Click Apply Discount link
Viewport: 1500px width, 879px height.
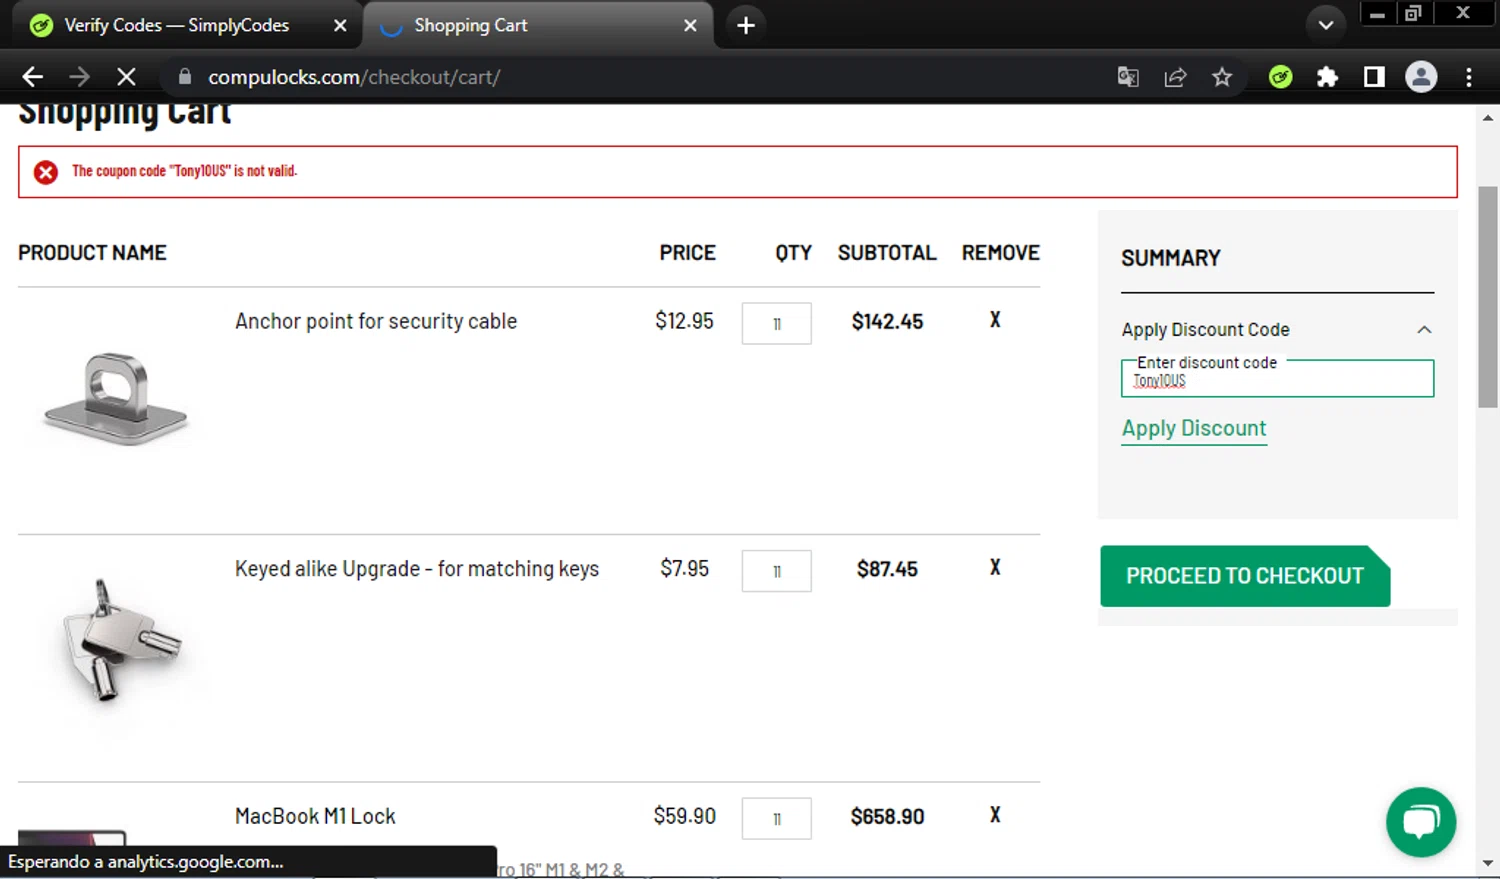click(x=1194, y=428)
